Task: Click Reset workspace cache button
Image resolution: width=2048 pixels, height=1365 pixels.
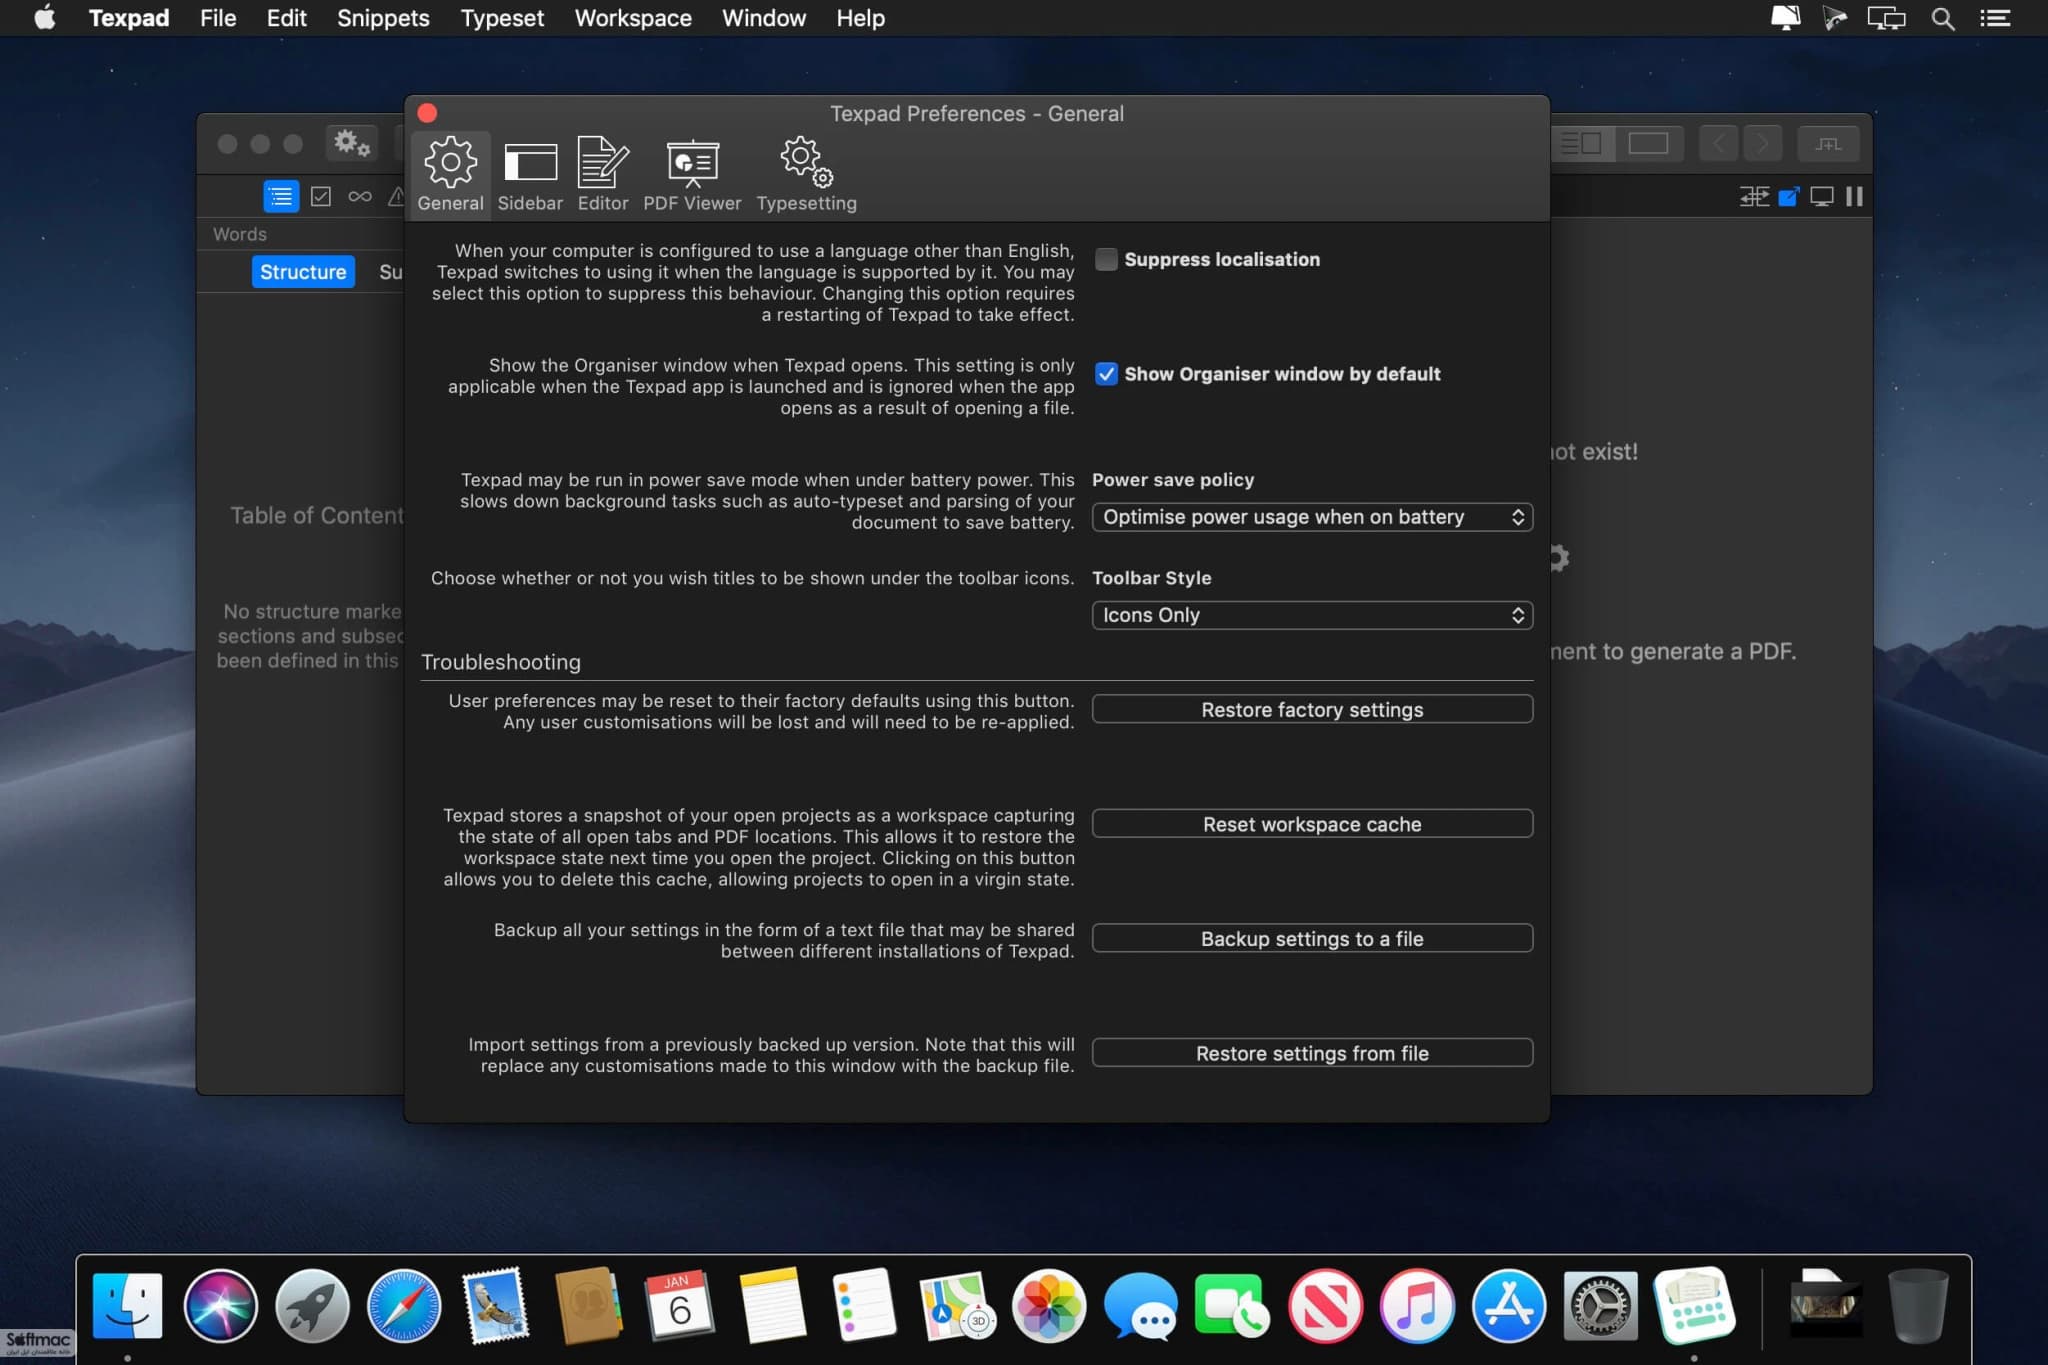Action: [1312, 824]
